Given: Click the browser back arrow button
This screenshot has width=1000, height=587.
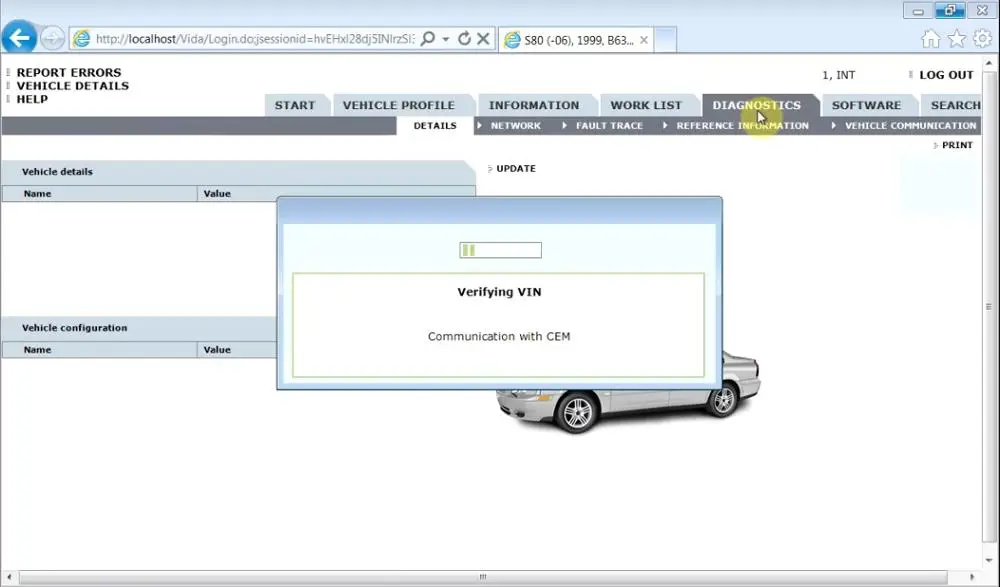Looking at the screenshot, I should tap(19, 38).
